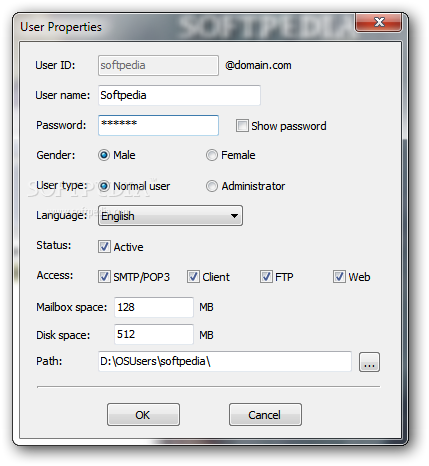
Task: Choose the Normal user radio button
Action: point(104,186)
